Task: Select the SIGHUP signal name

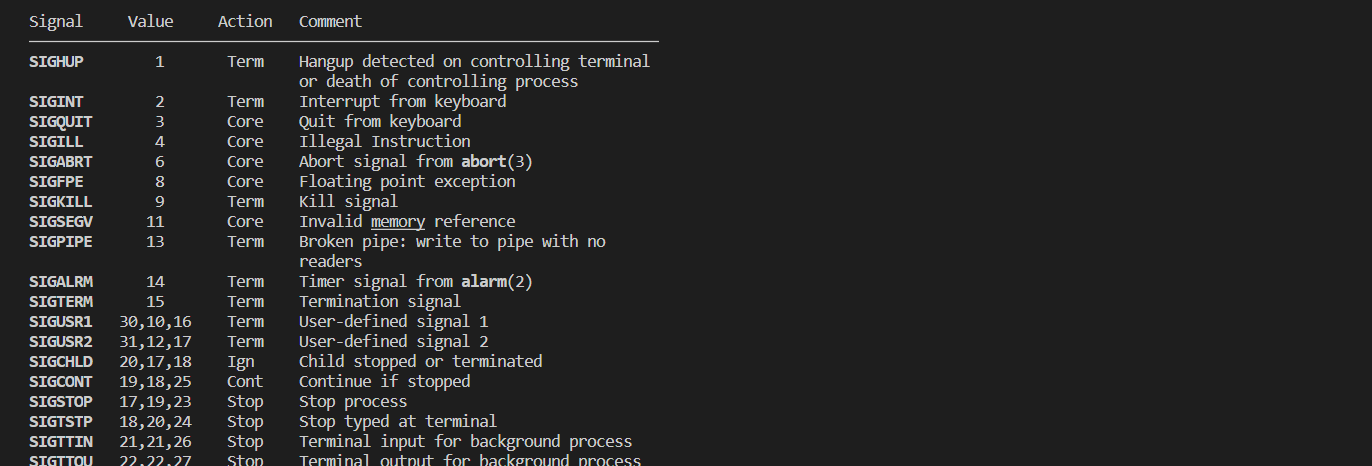Action: click(56, 62)
